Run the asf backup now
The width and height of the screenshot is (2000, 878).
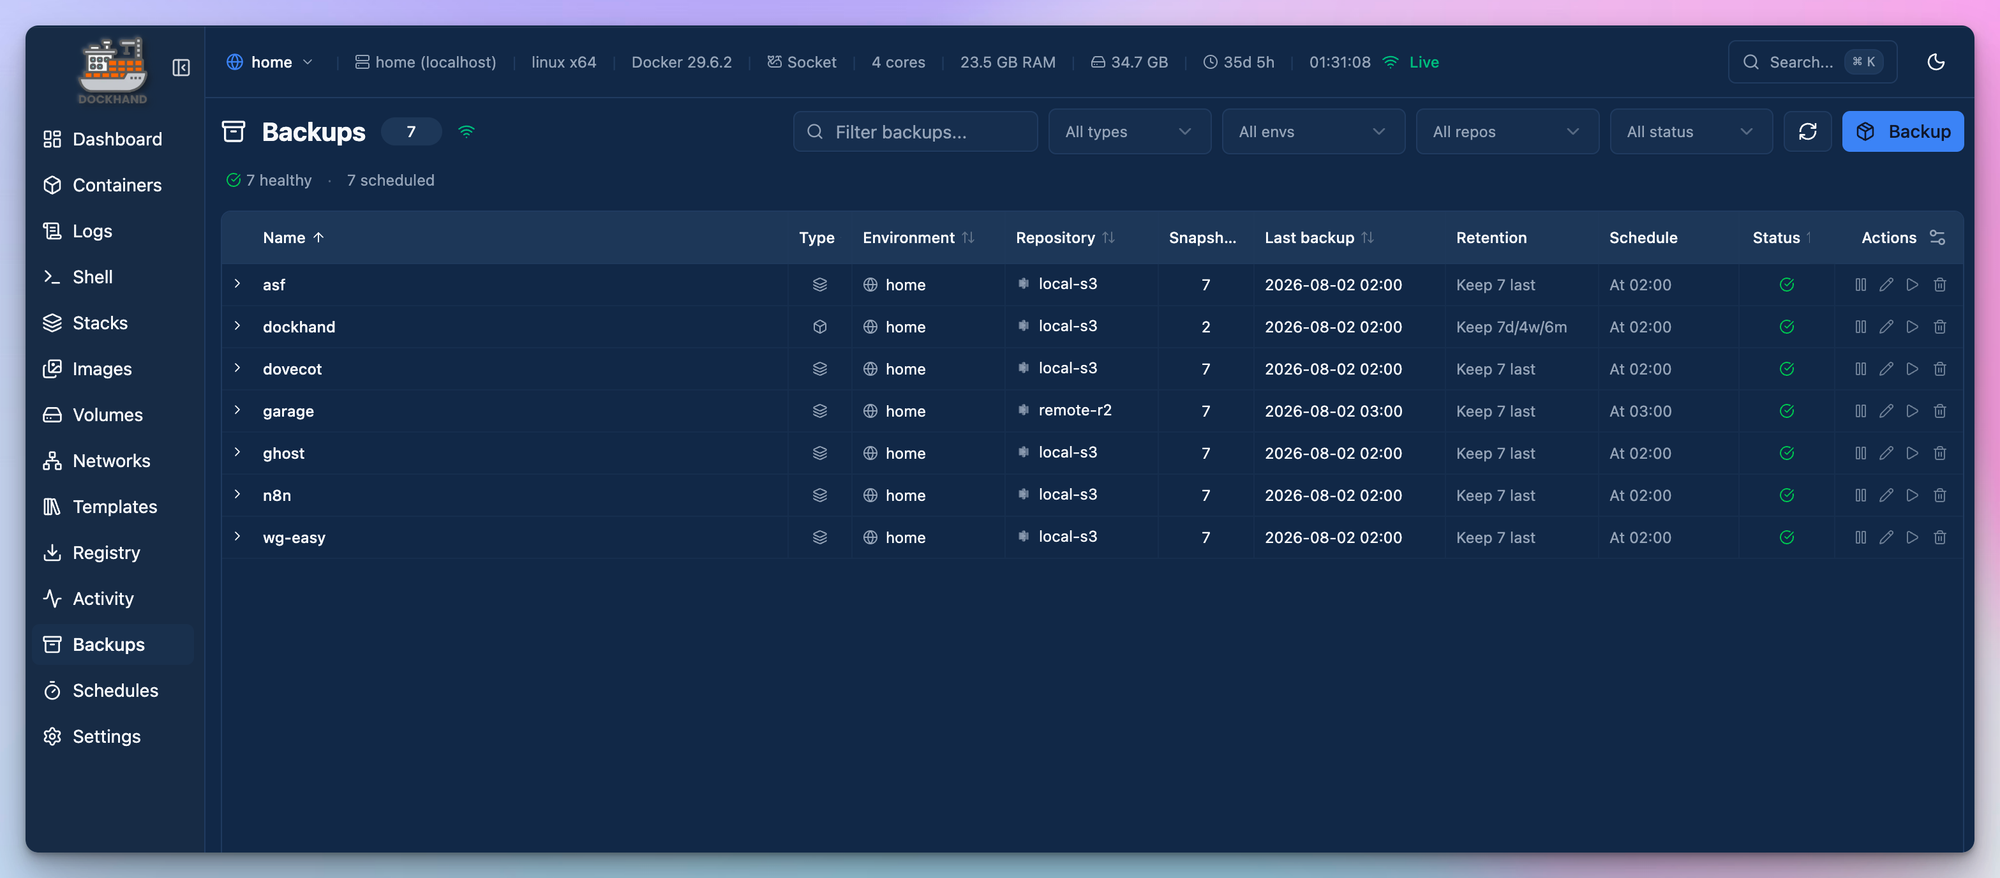(x=1912, y=285)
